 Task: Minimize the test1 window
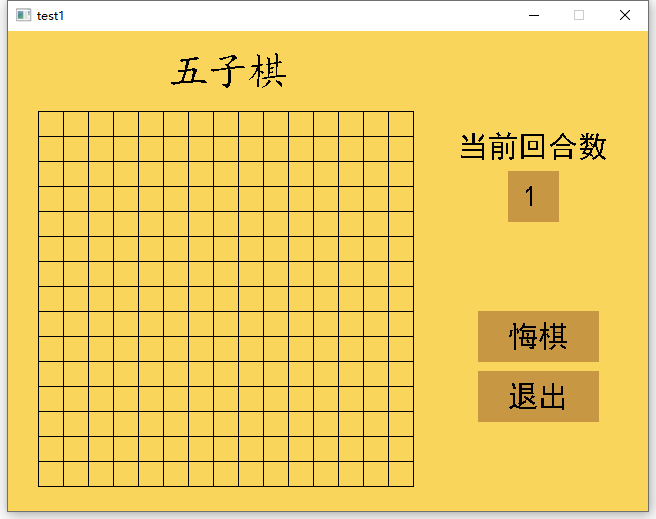(533, 15)
